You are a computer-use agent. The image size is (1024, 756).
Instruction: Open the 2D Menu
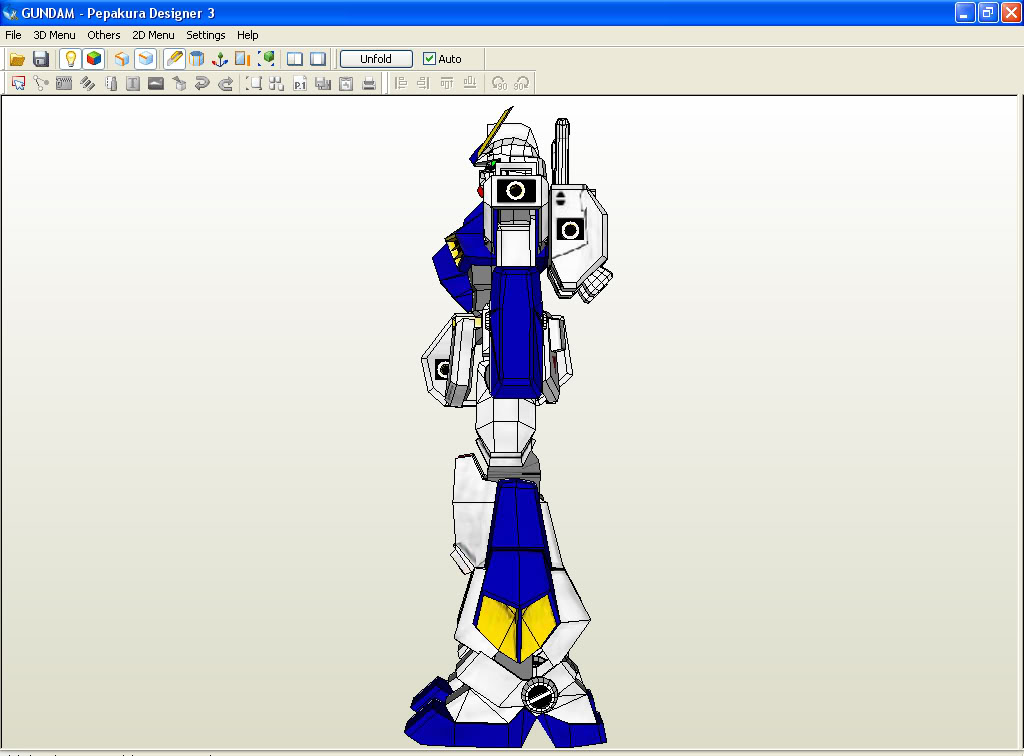click(x=153, y=35)
